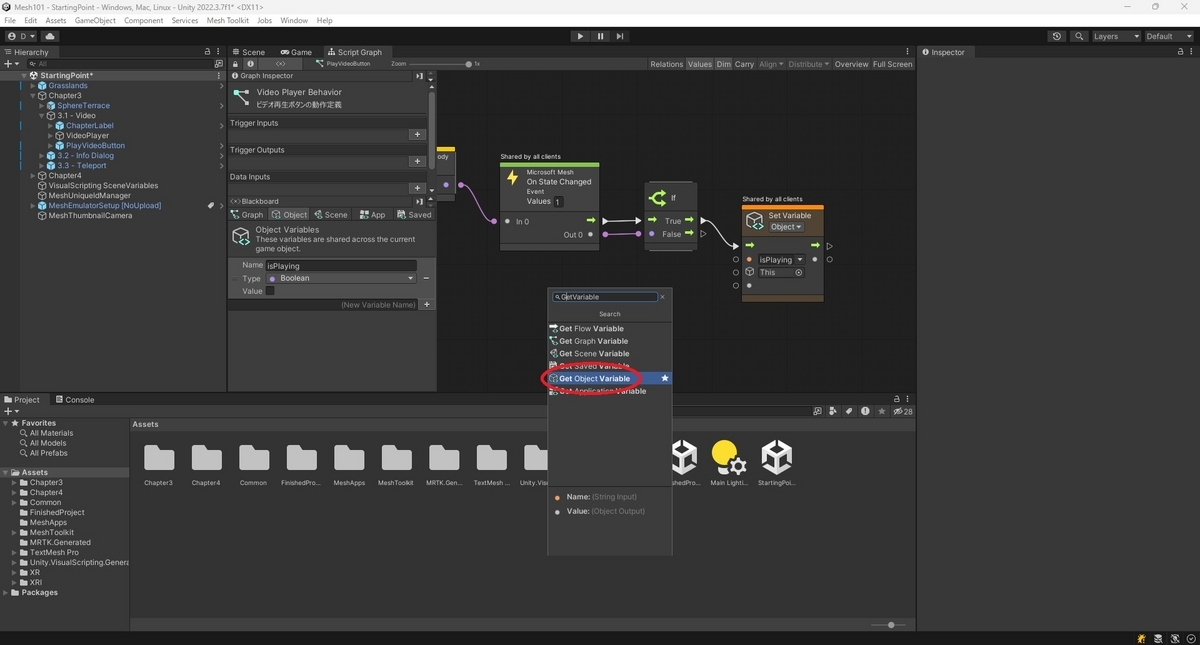Image resolution: width=1200 pixels, height=645 pixels.
Task: Expand Chapter4 in the Hierarchy
Action: (33, 175)
